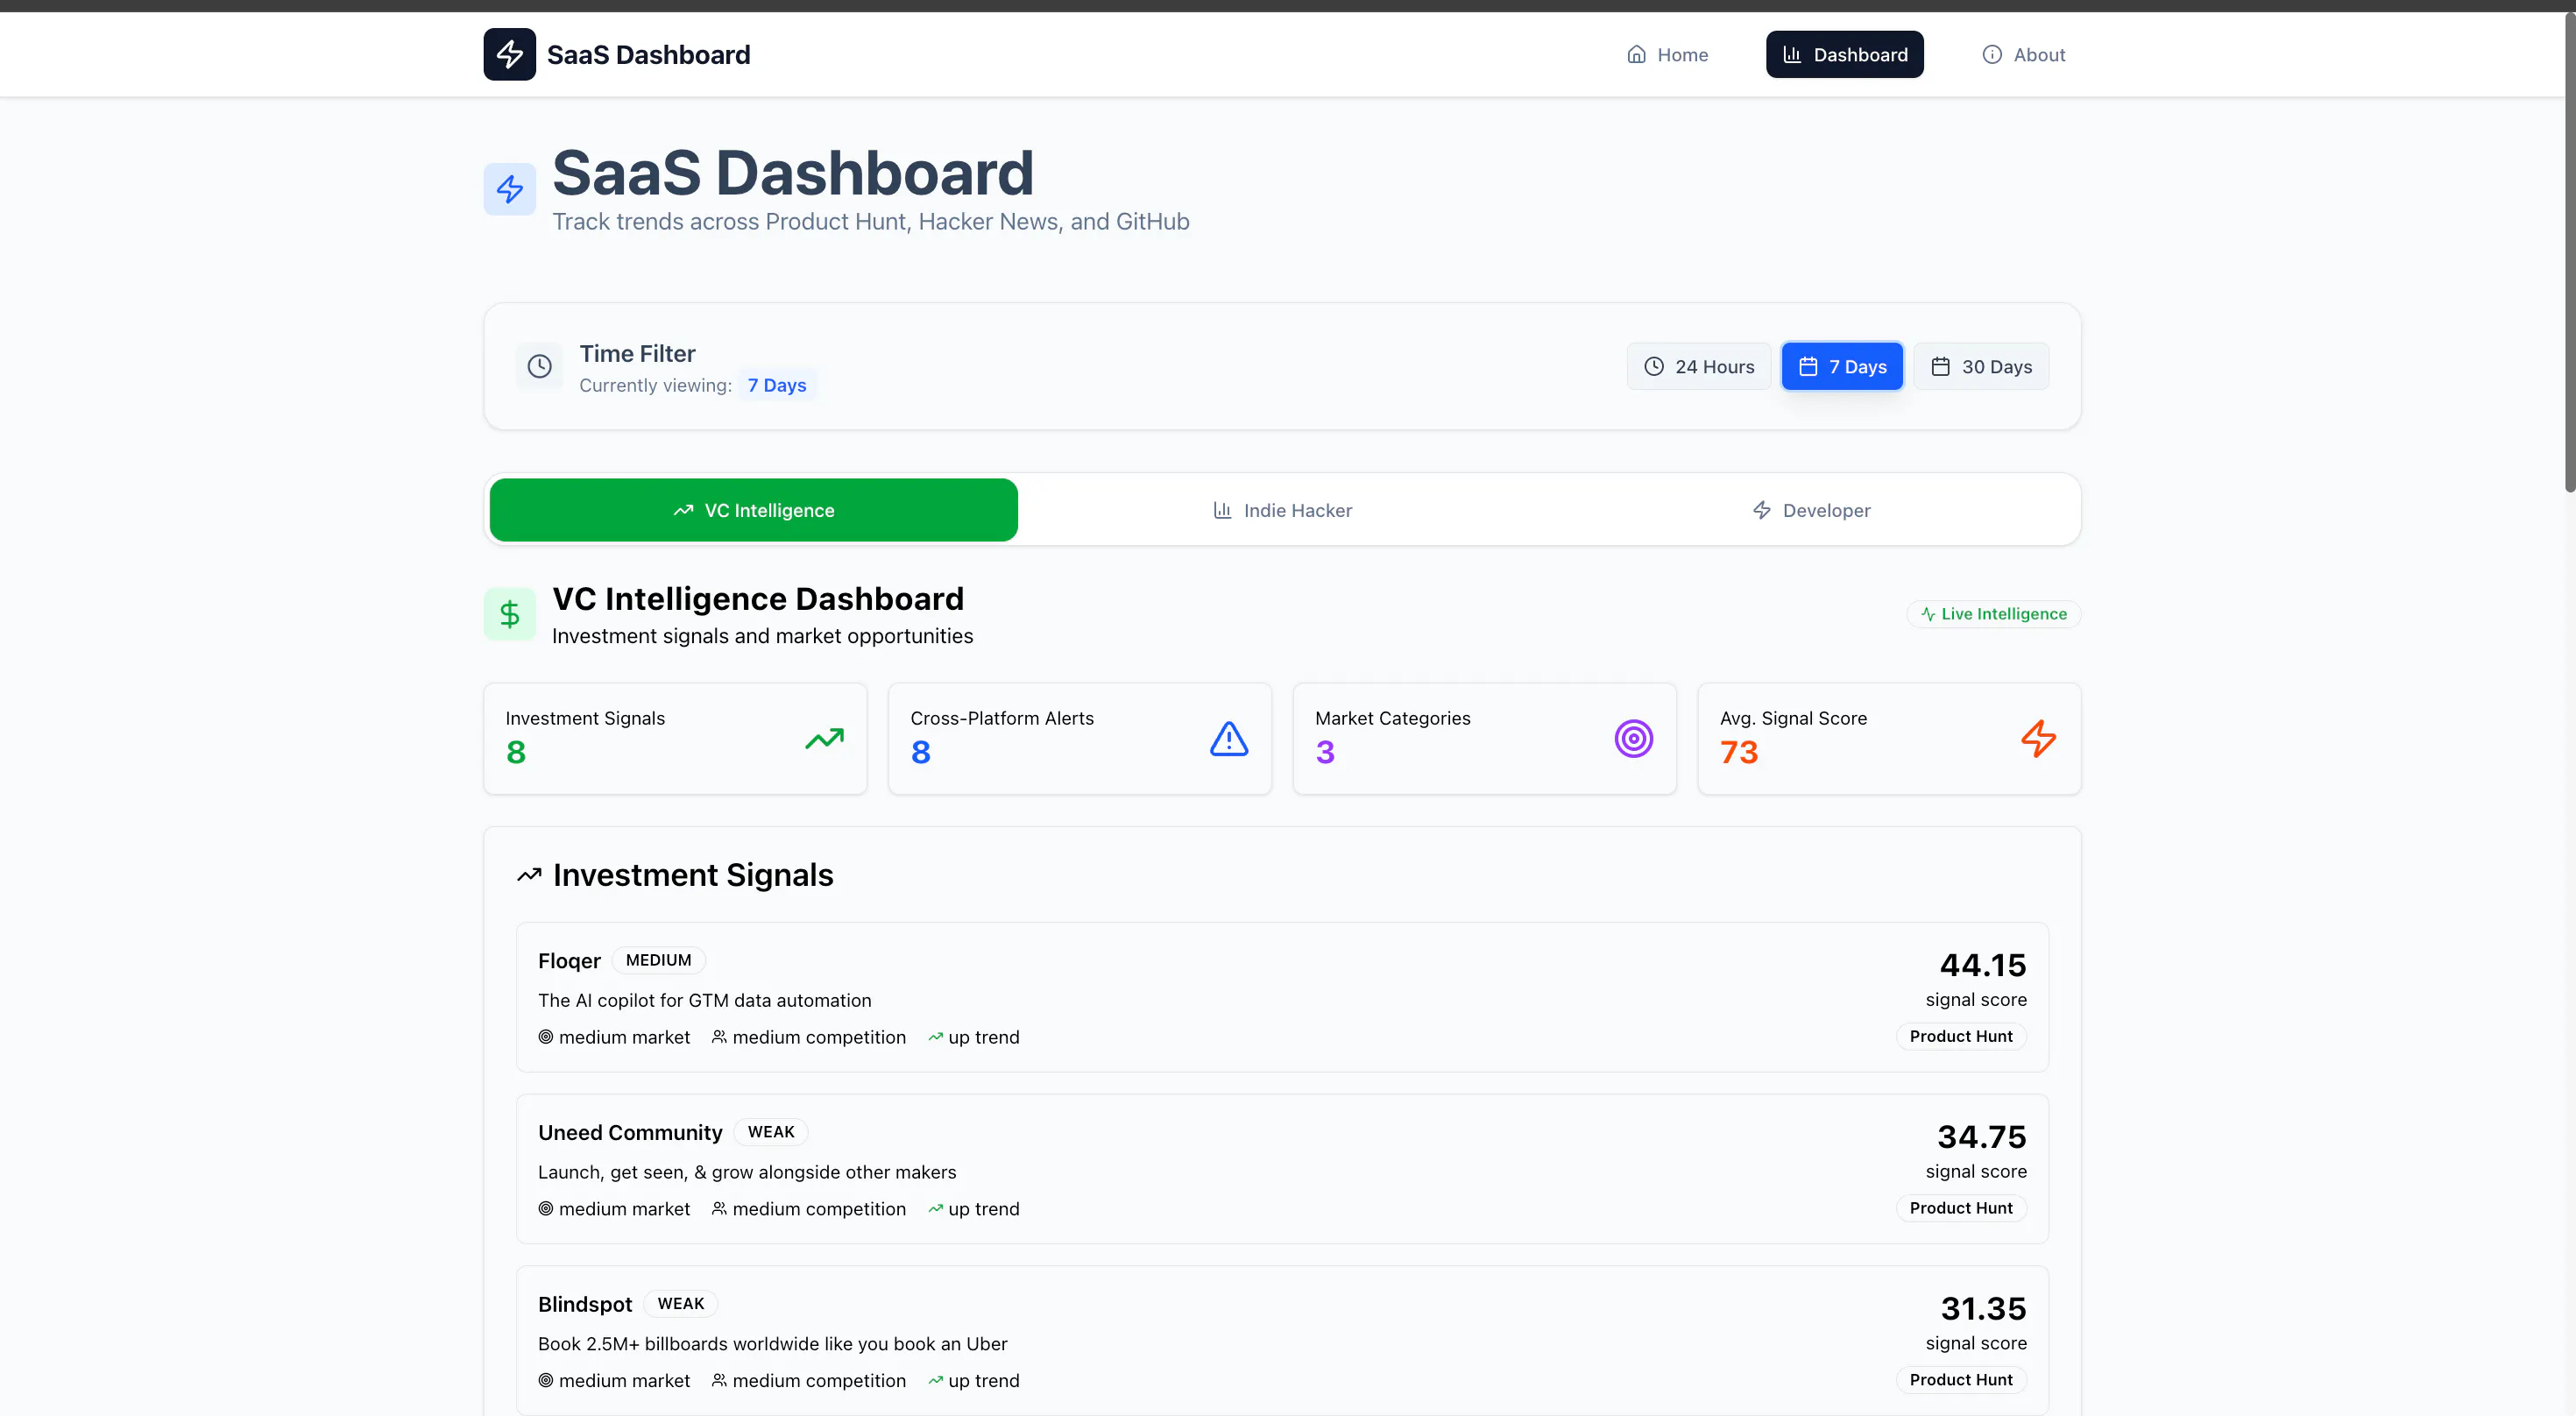Click the Avg. Signal Score value 73

coord(1739,752)
